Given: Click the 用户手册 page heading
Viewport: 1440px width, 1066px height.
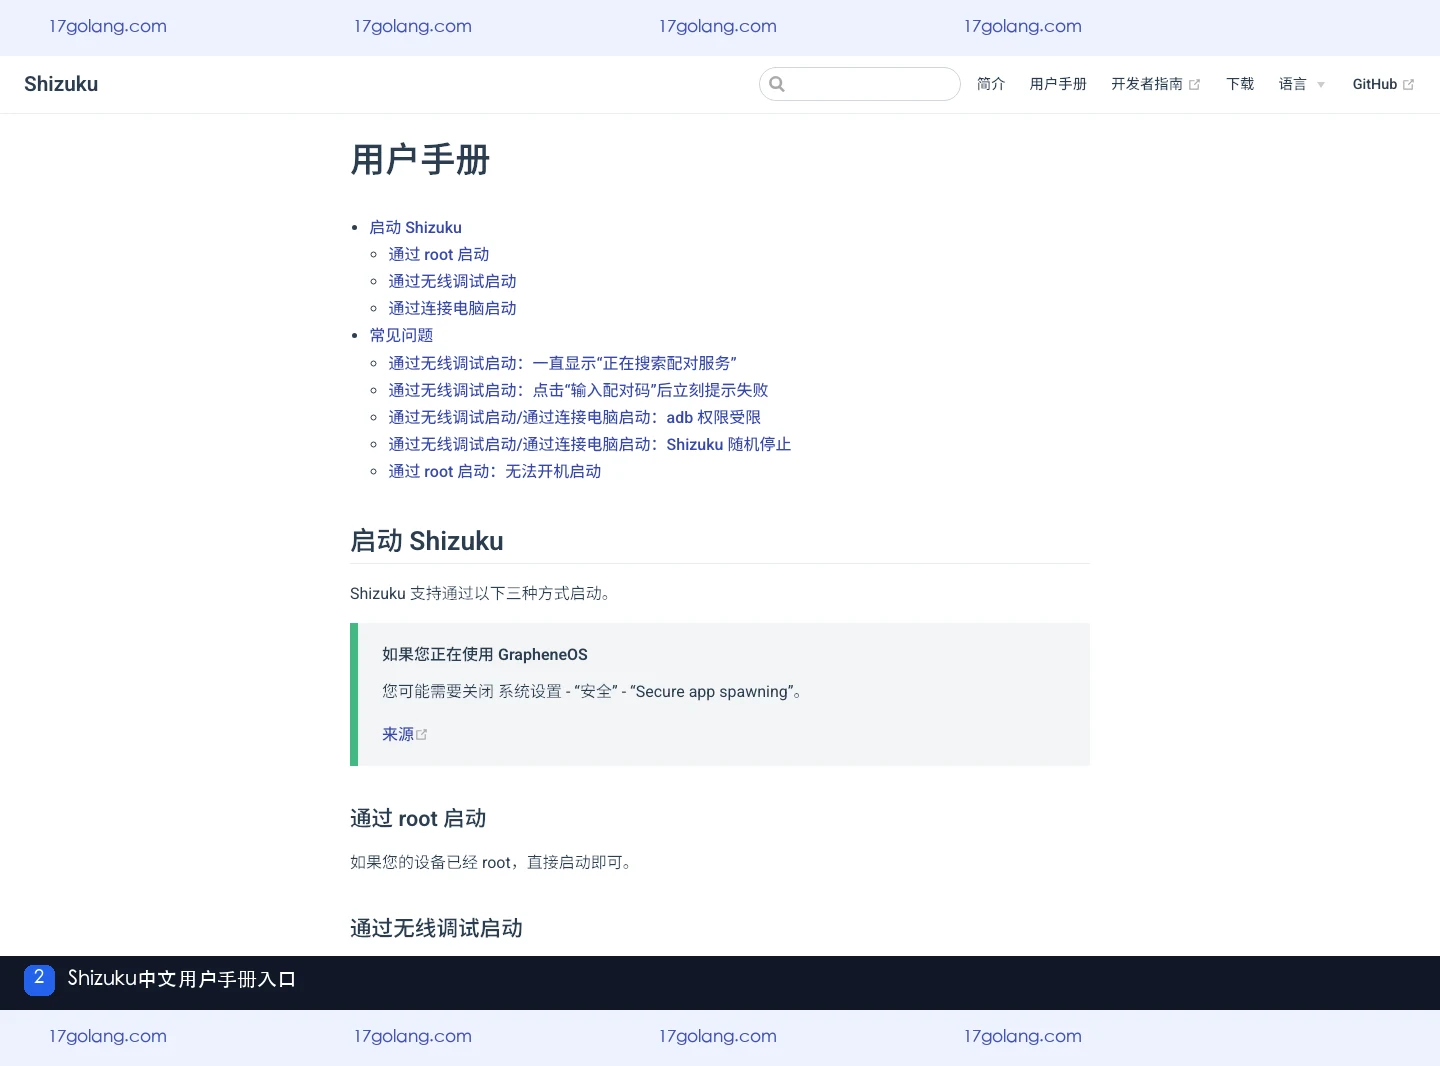Looking at the screenshot, I should (x=420, y=160).
